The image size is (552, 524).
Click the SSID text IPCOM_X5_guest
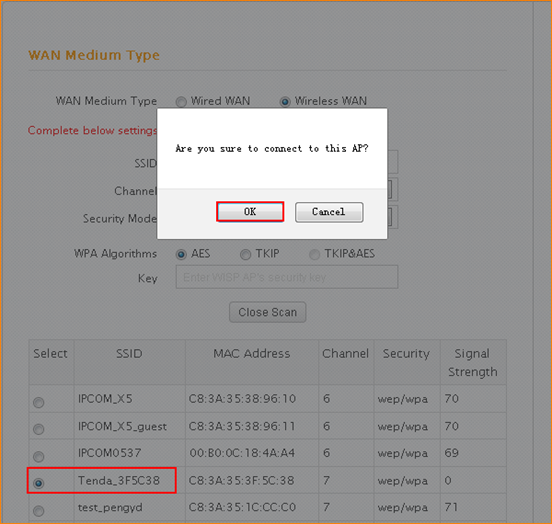tap(122, 426)
